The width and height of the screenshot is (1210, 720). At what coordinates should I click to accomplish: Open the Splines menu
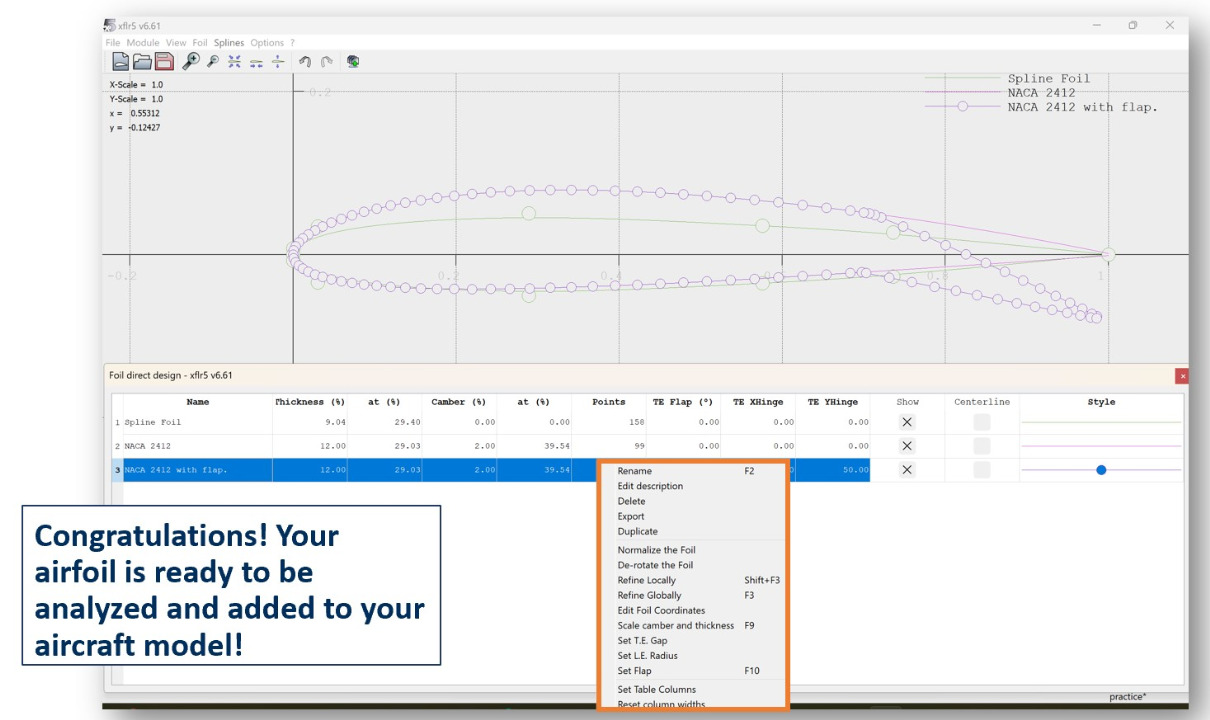coord(229,43)
